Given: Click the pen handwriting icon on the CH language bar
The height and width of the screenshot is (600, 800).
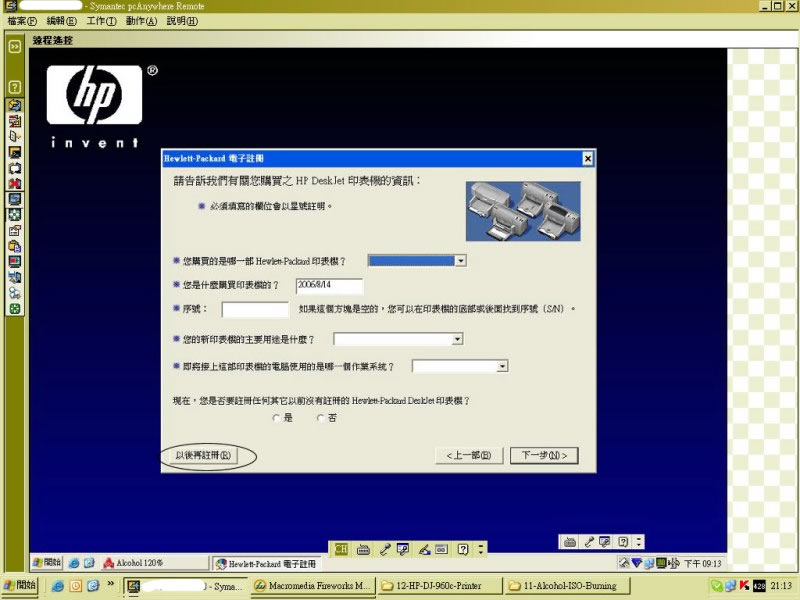Looking at the screenshot, I should click(424, 549).
